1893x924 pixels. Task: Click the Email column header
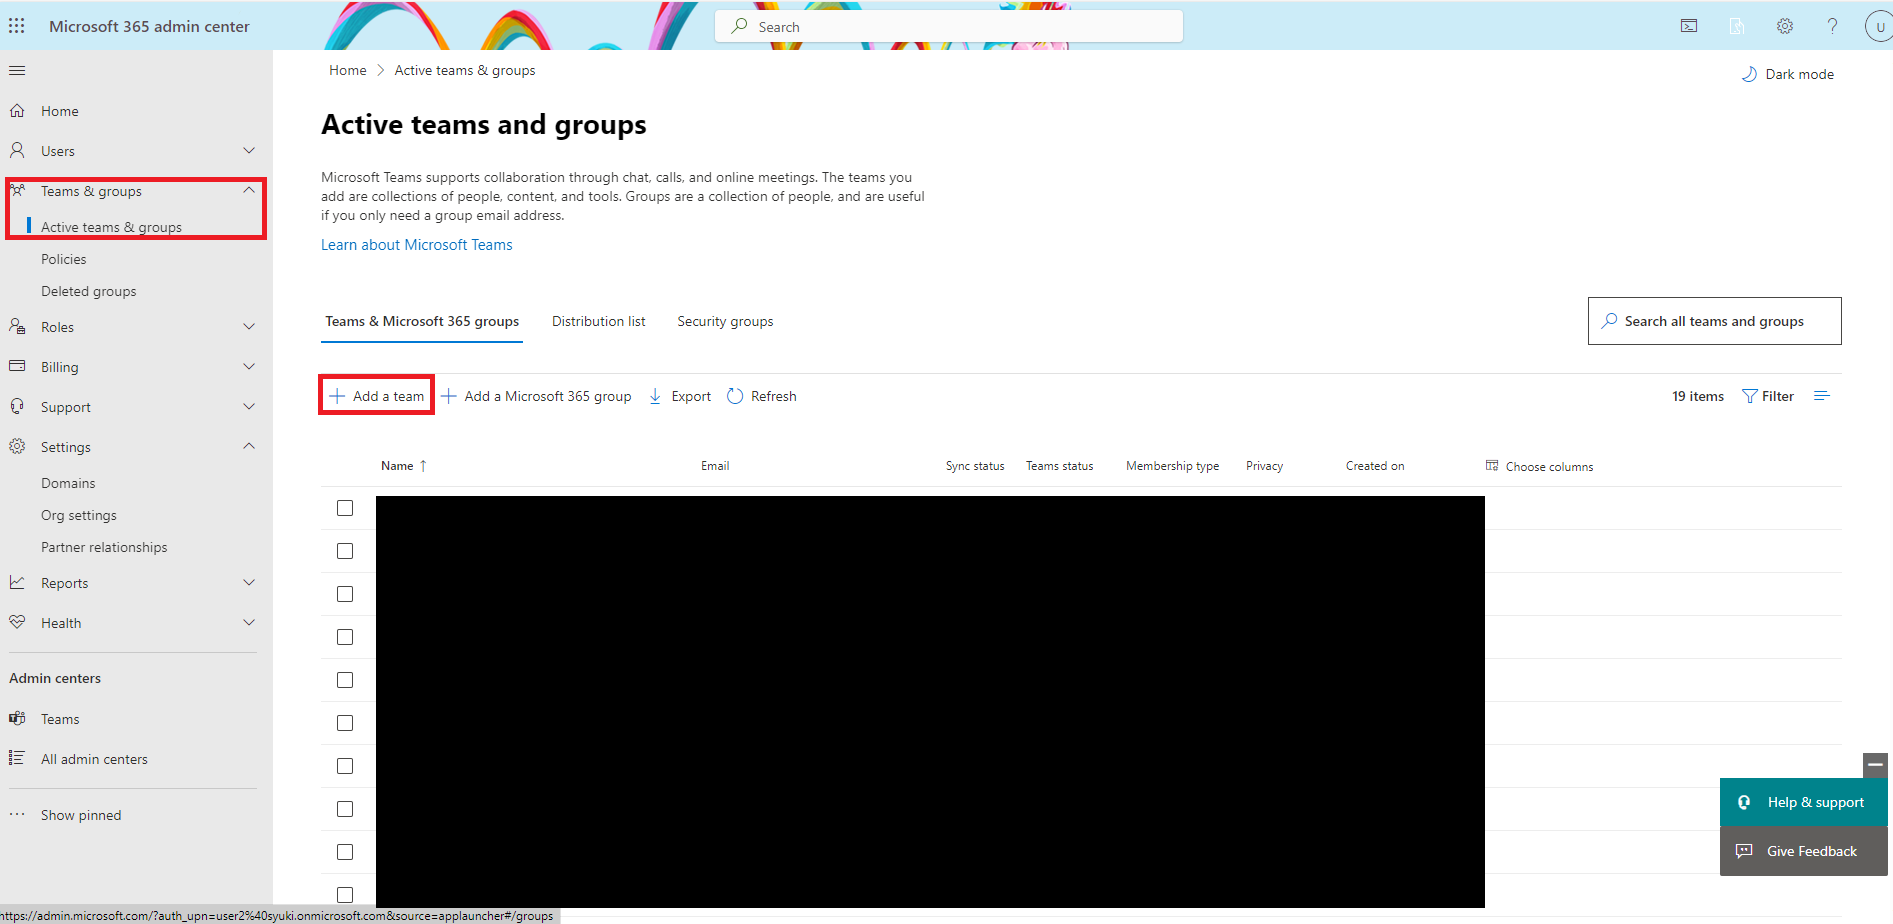click(715, 466)
